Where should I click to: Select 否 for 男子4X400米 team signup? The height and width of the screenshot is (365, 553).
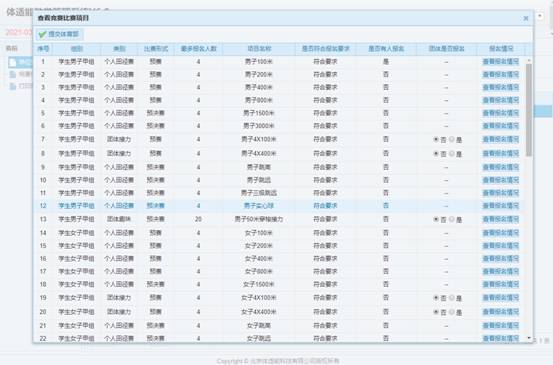tap(436, 154)
